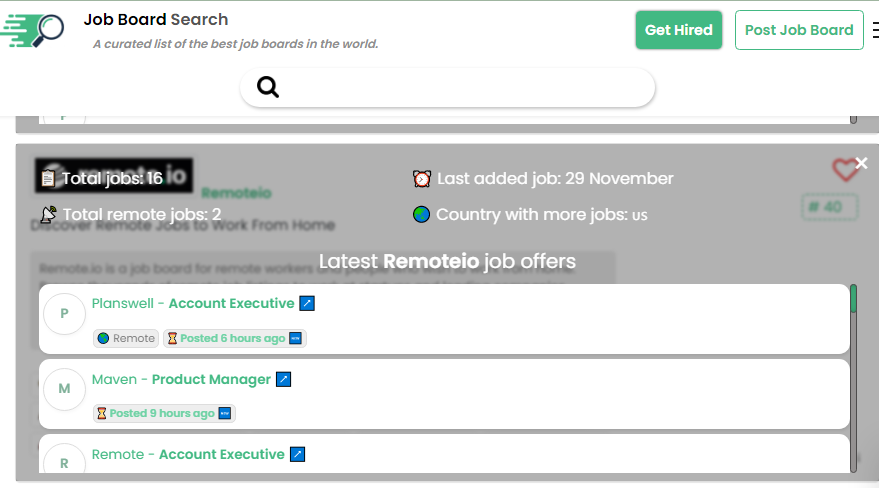This screenshot has height=488, width=879.
Task: Open the Maven Product Manager external link icon
Action: click(x=284, y=379)
